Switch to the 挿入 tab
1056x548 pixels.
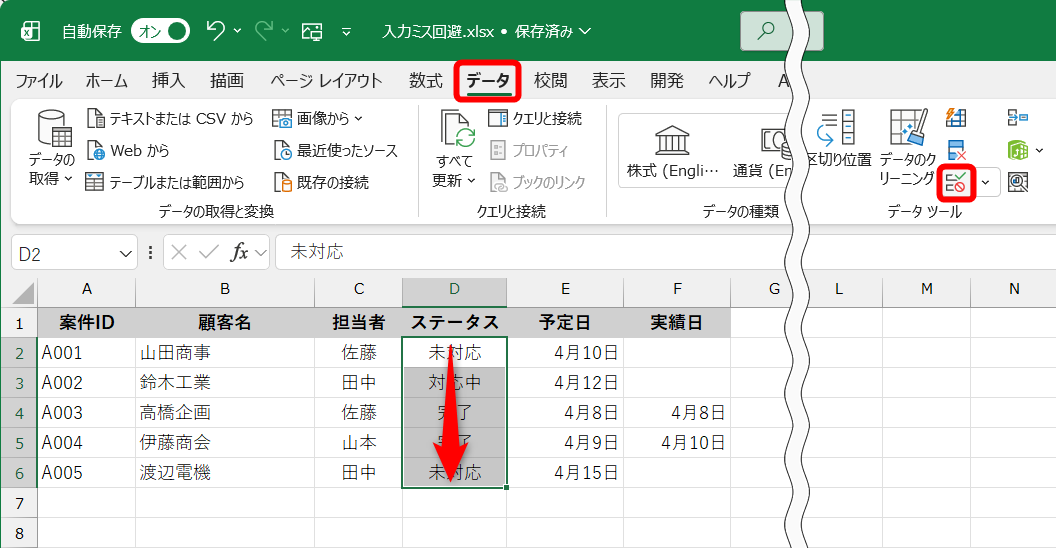pyautogui.click(x=168, y=81)
